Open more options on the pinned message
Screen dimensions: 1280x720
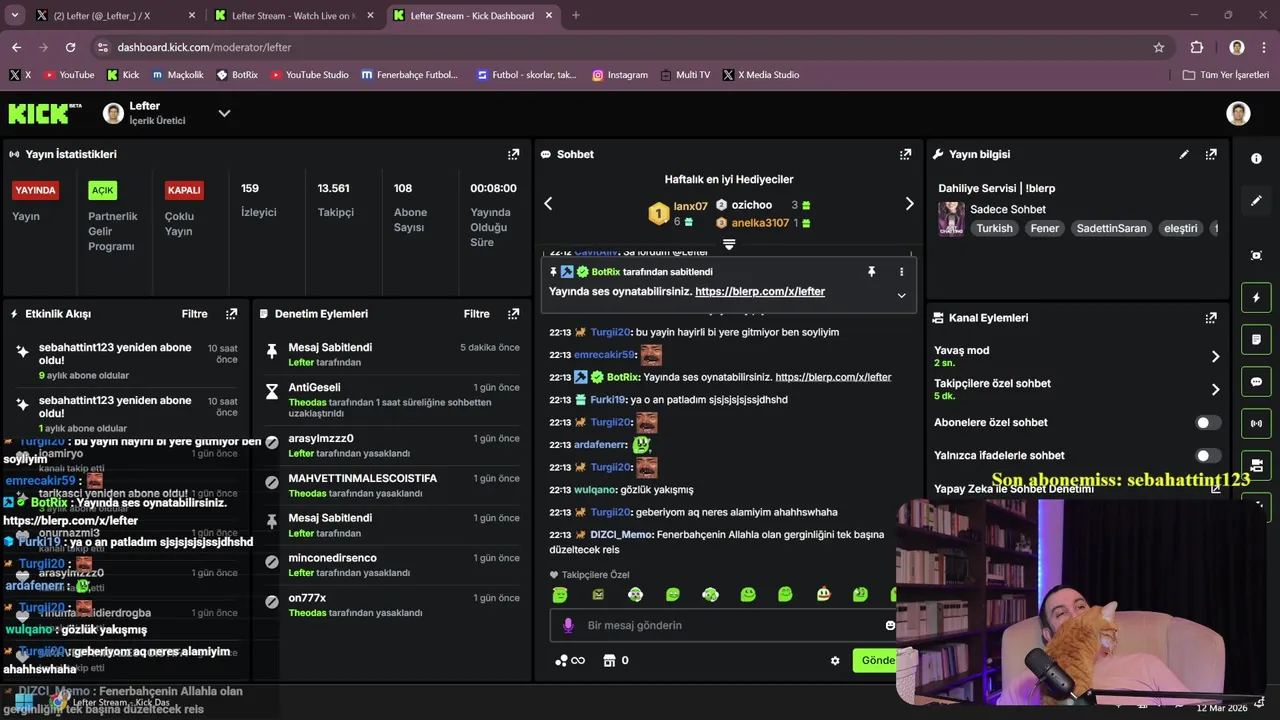(x=901, y=271)
